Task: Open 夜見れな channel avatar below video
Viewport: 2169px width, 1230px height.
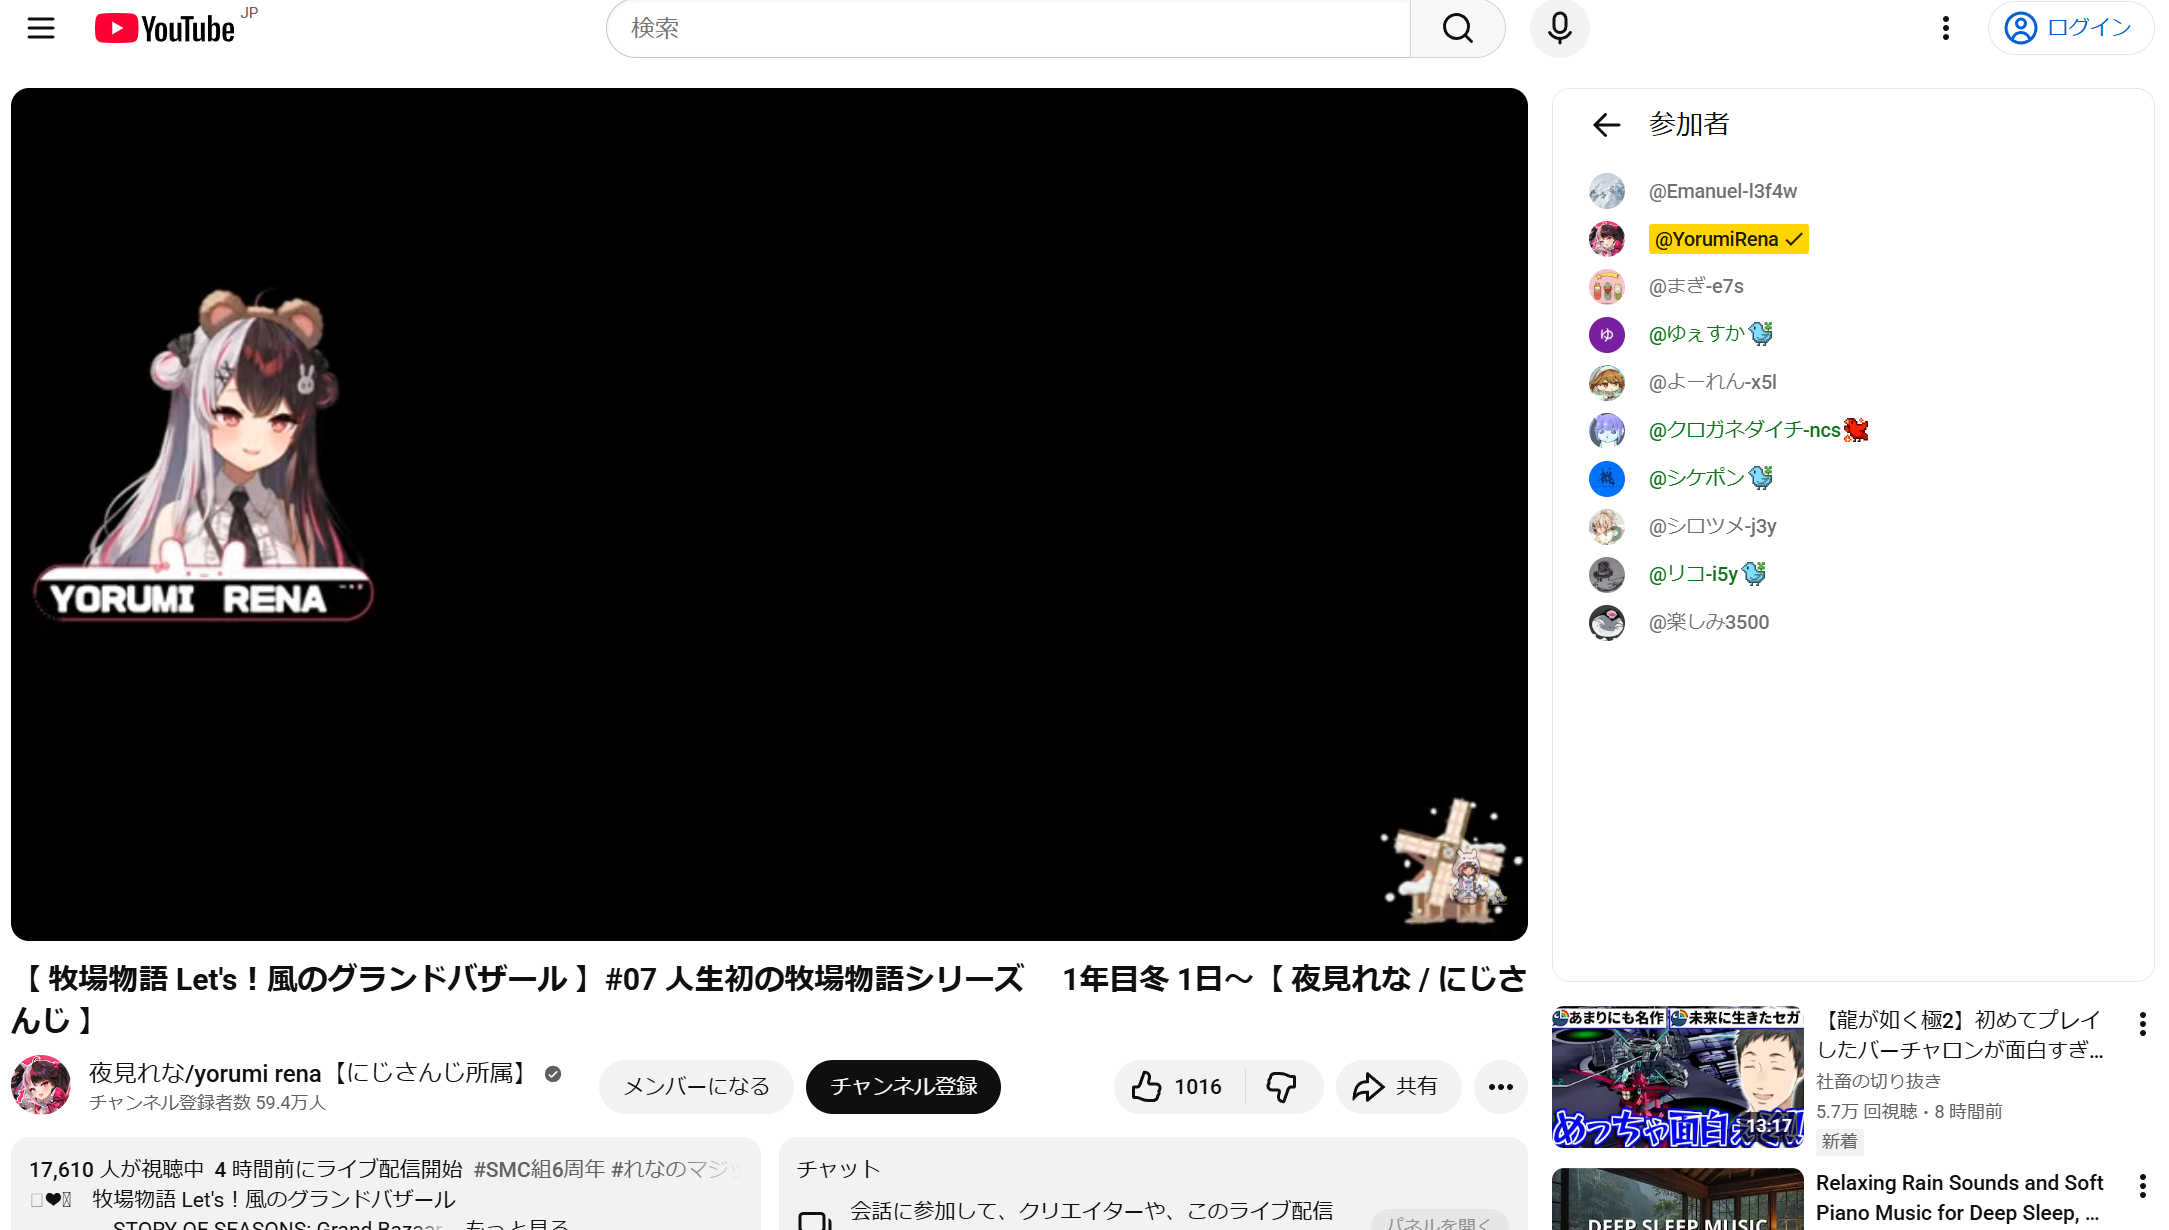Action: click(x=41, y=1085)
